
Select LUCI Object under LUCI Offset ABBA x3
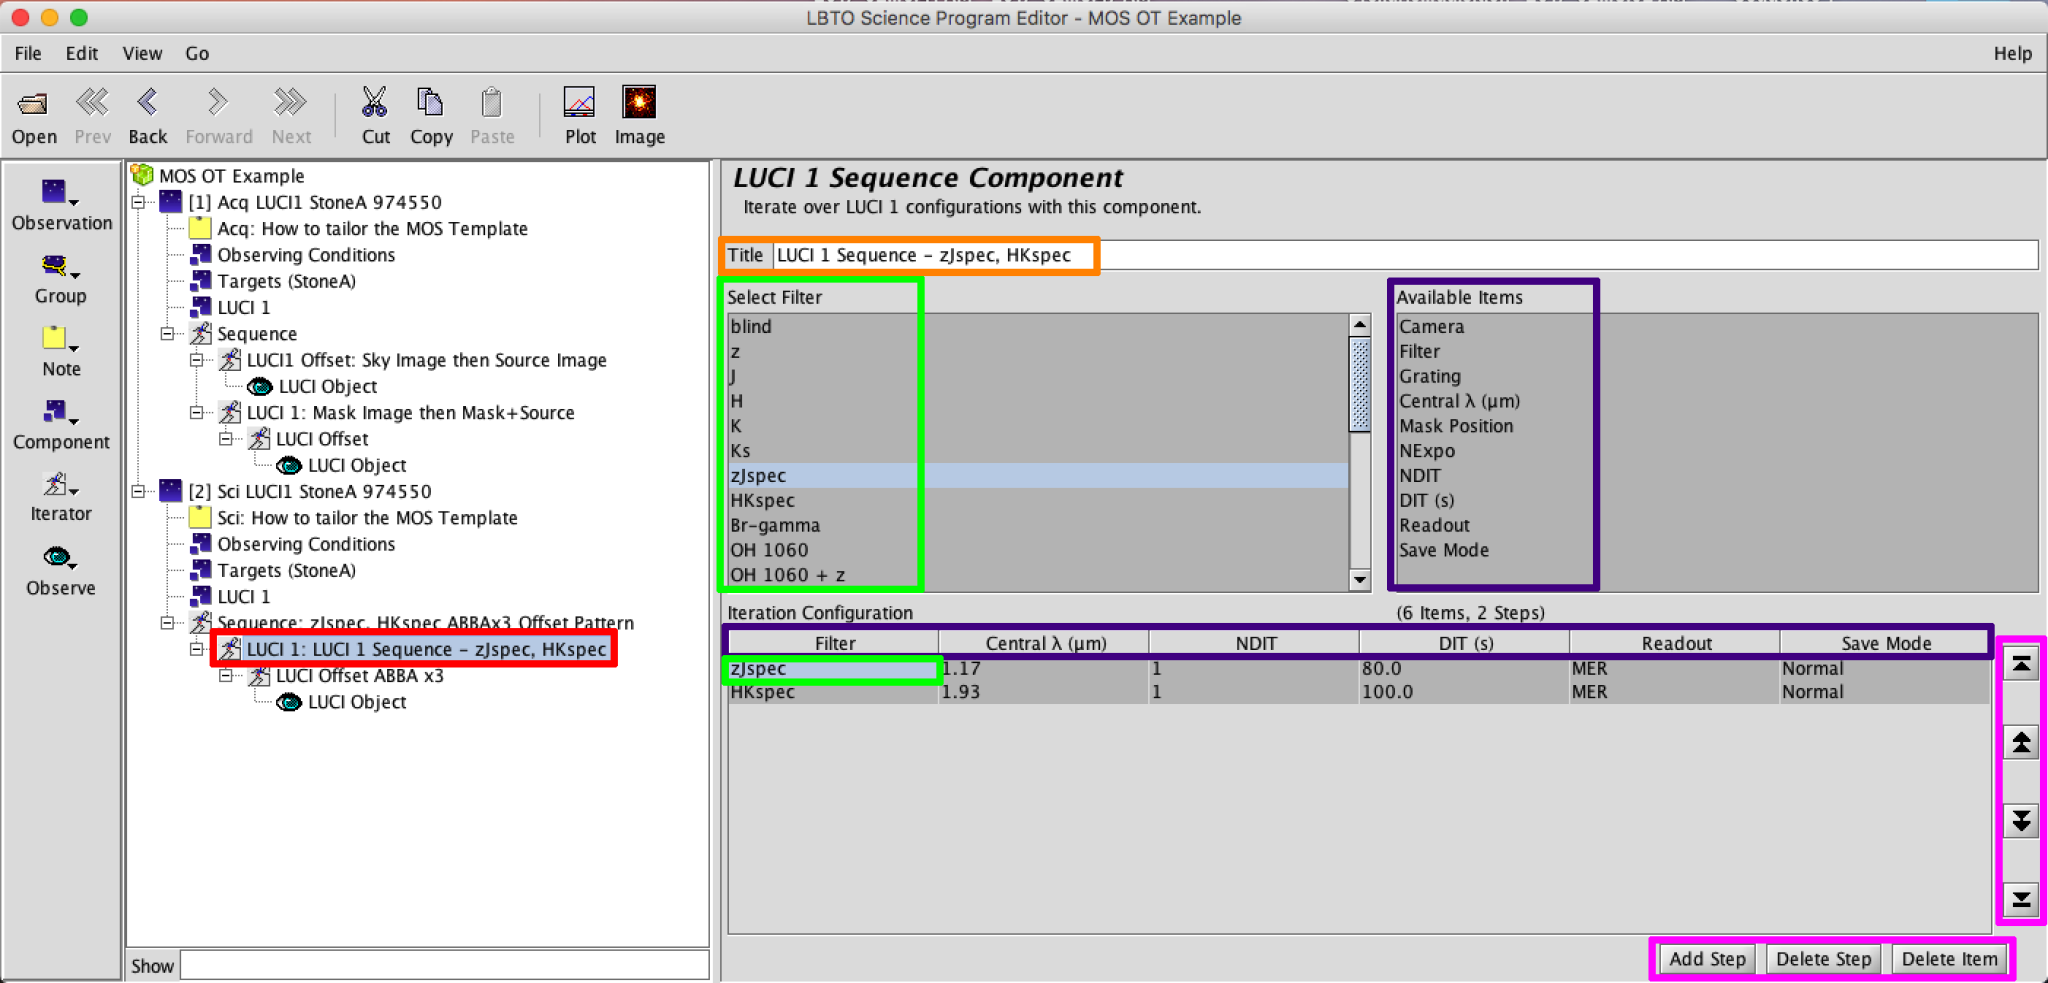(343, 702)
